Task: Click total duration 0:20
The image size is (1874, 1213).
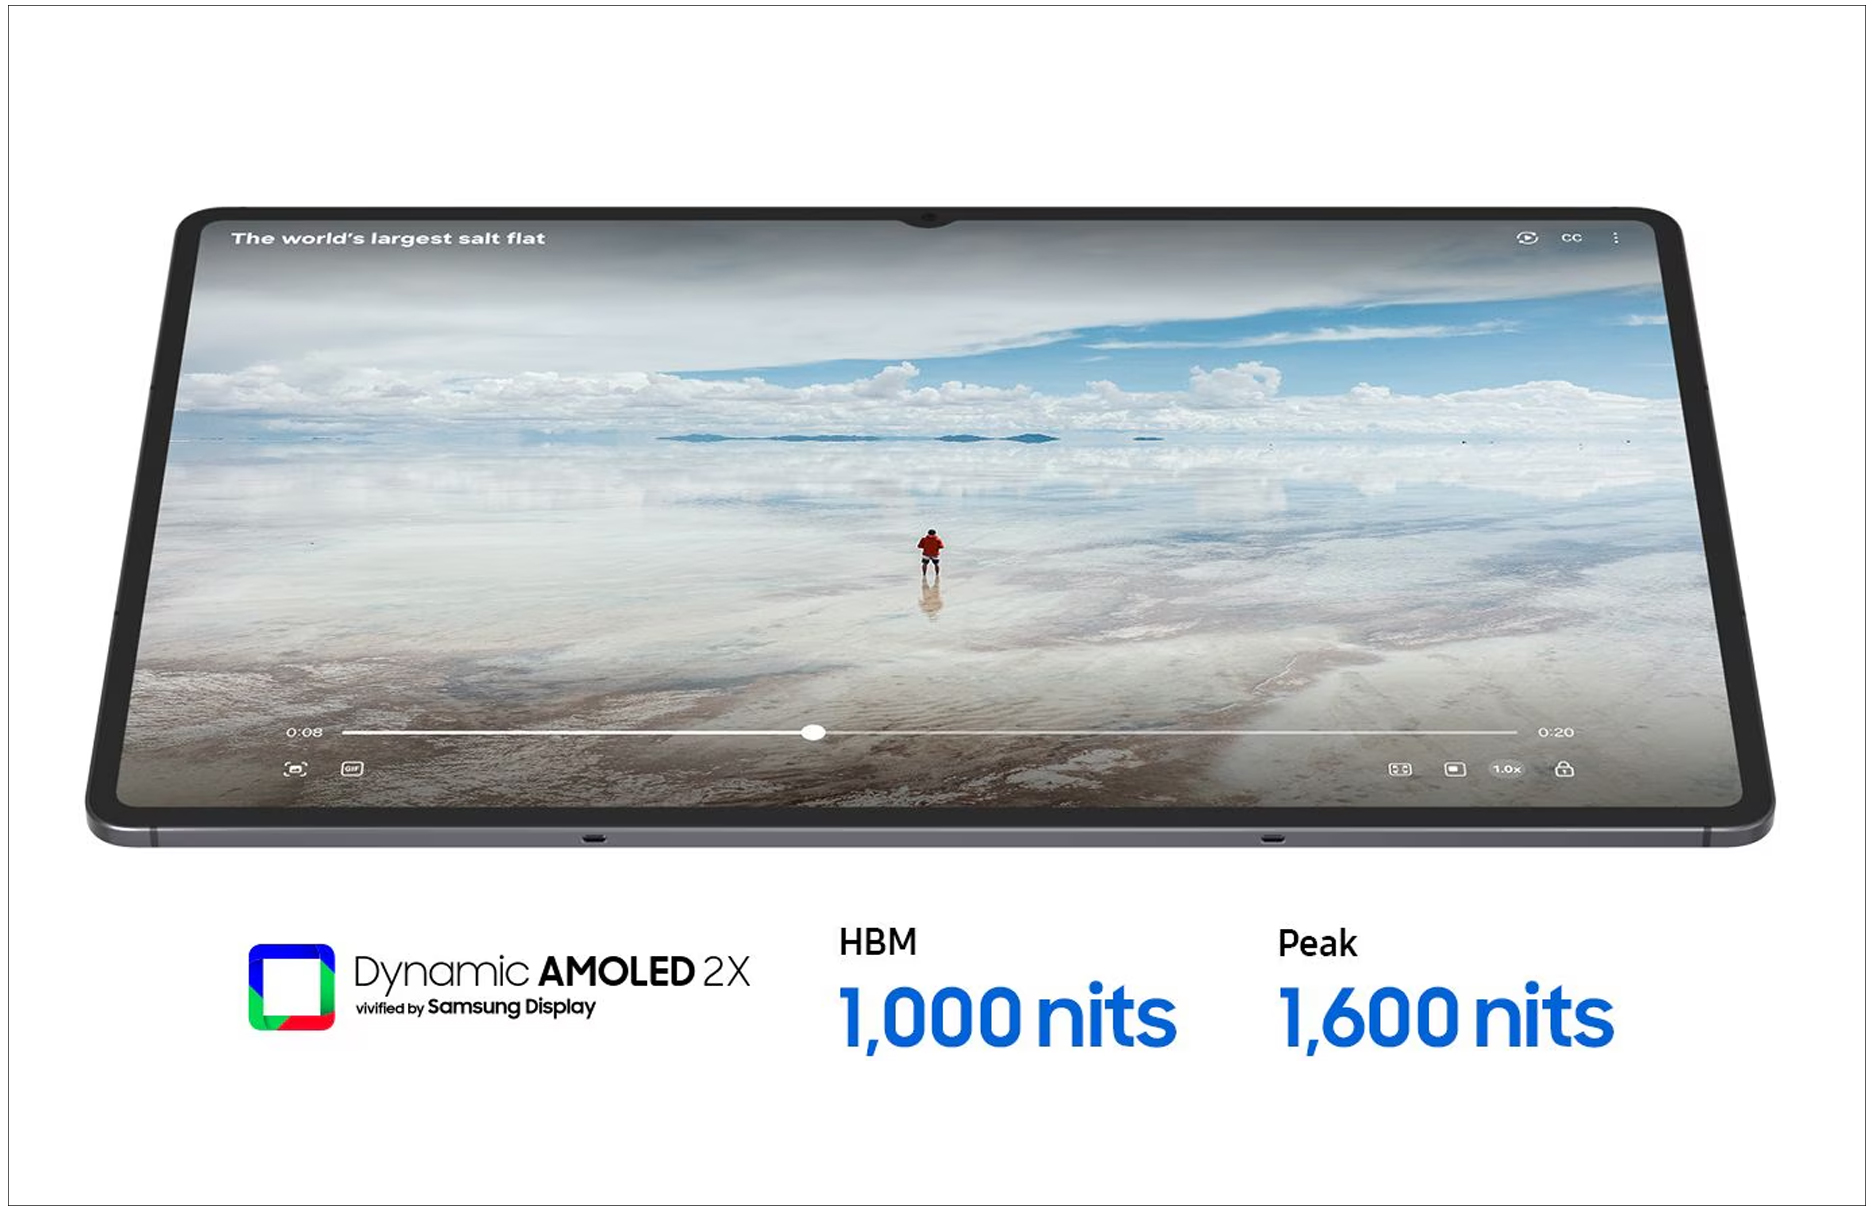Action: coord(1556,733)
